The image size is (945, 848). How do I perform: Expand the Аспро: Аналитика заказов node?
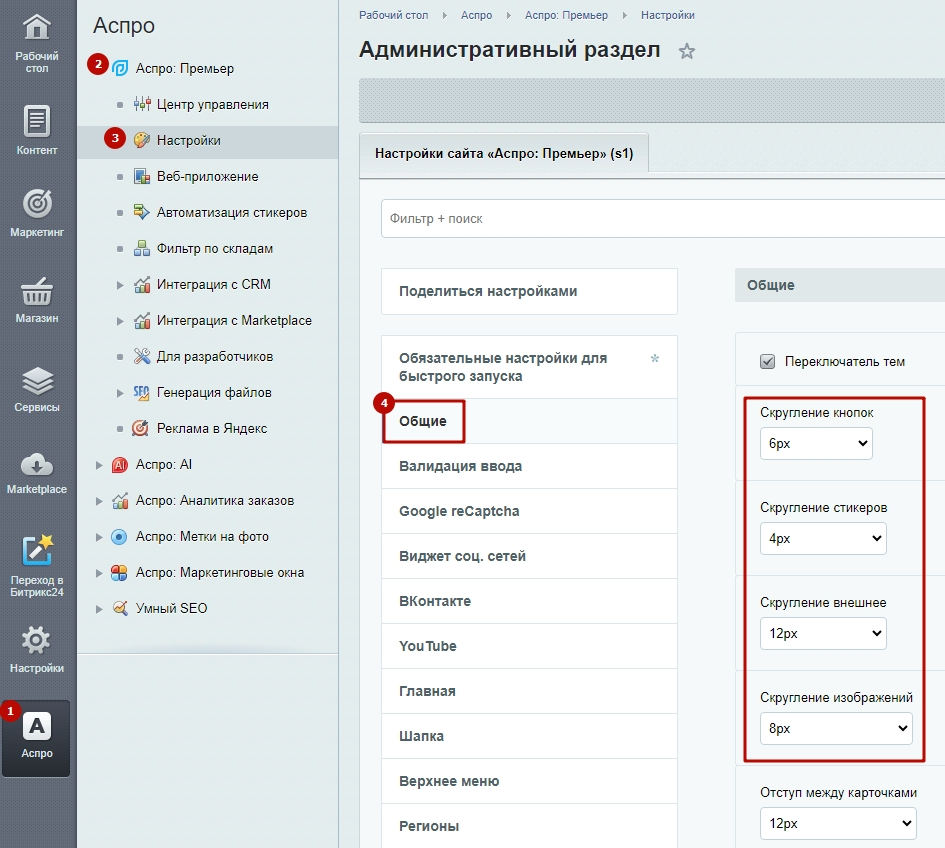click(x=99, y=501)
